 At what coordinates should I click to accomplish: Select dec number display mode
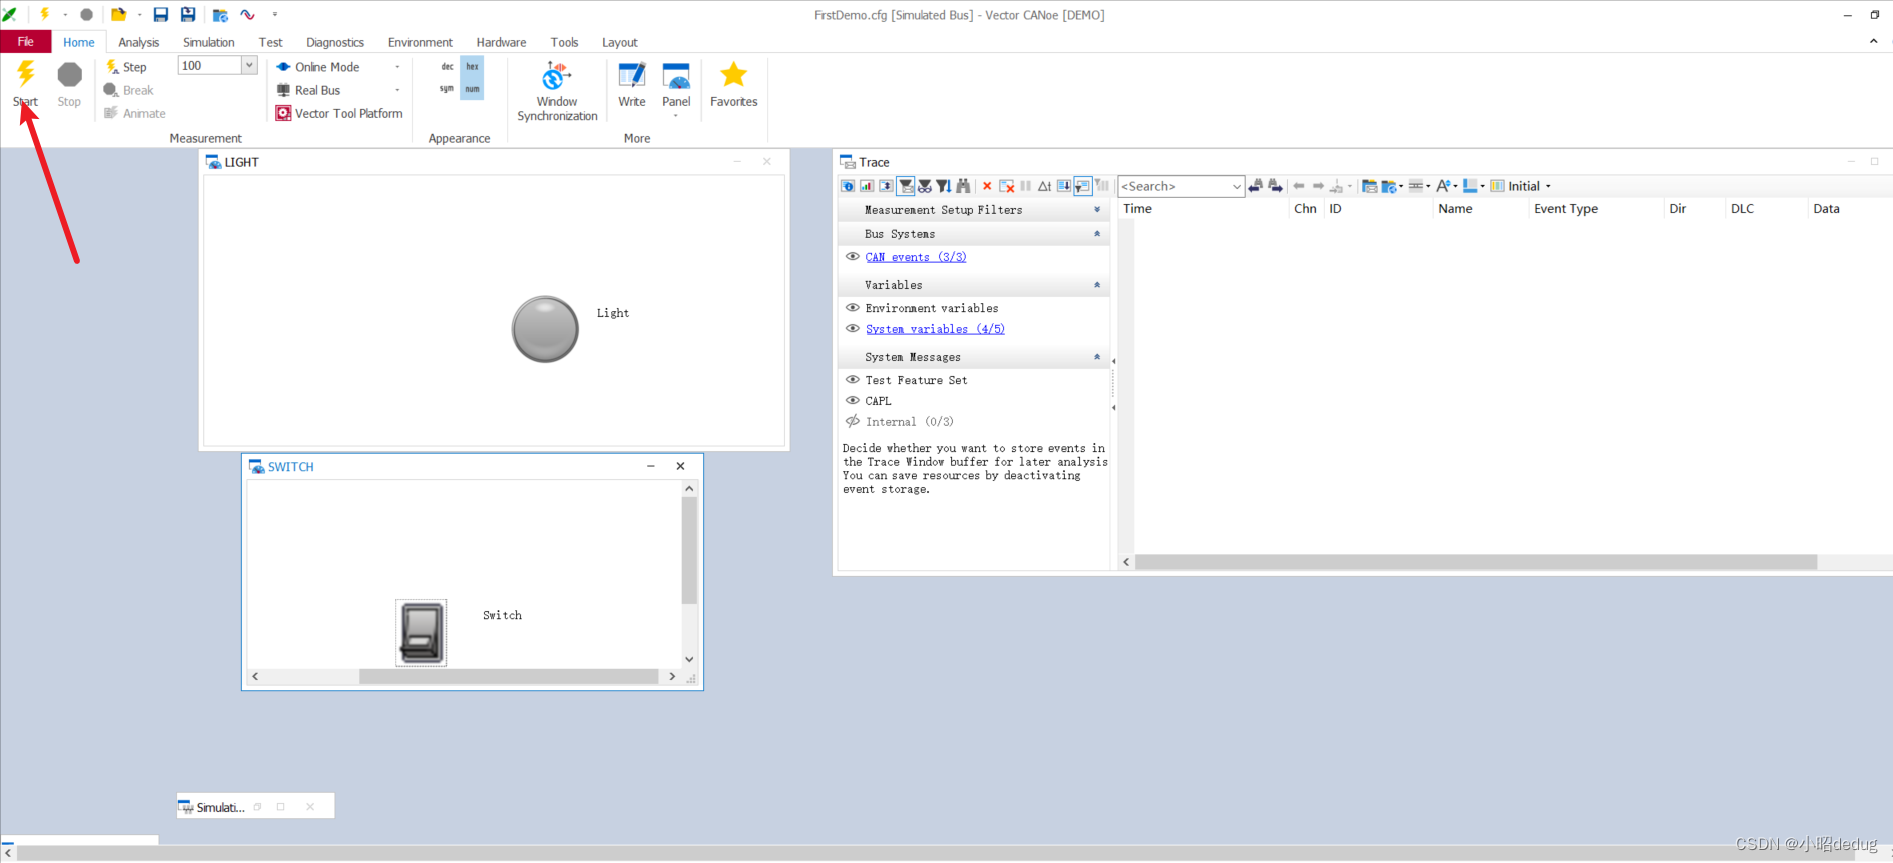[447, 67]
